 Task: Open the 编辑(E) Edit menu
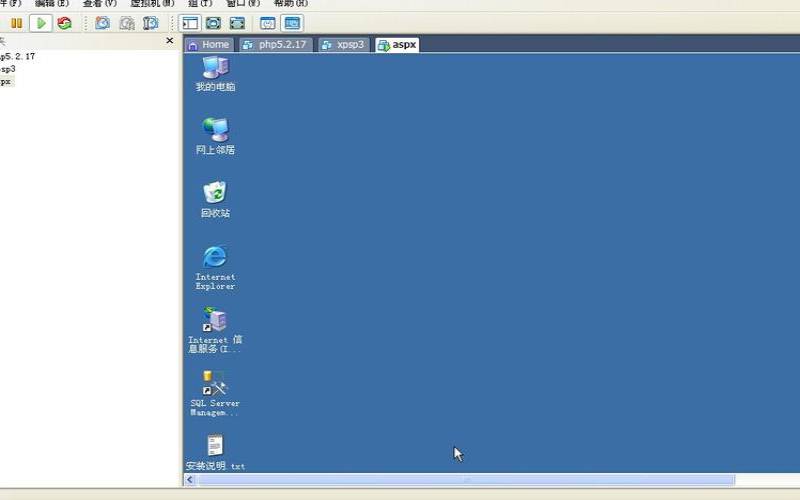[52, 3]
